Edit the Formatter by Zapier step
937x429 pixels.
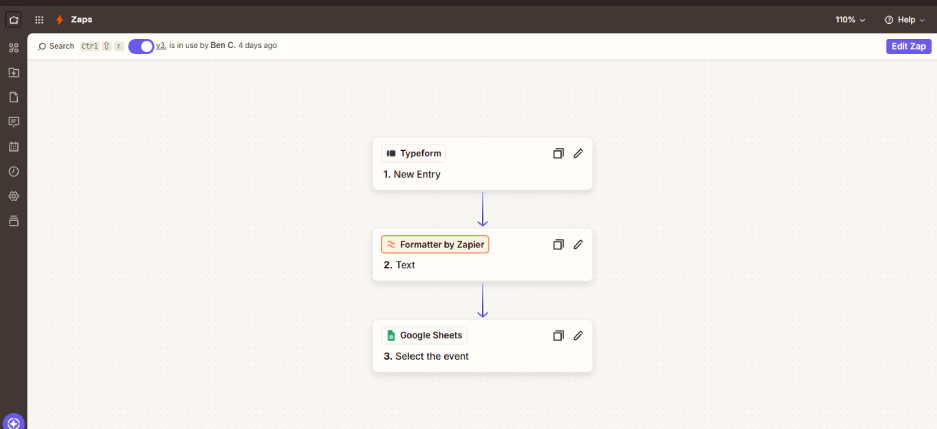point(578,244)
